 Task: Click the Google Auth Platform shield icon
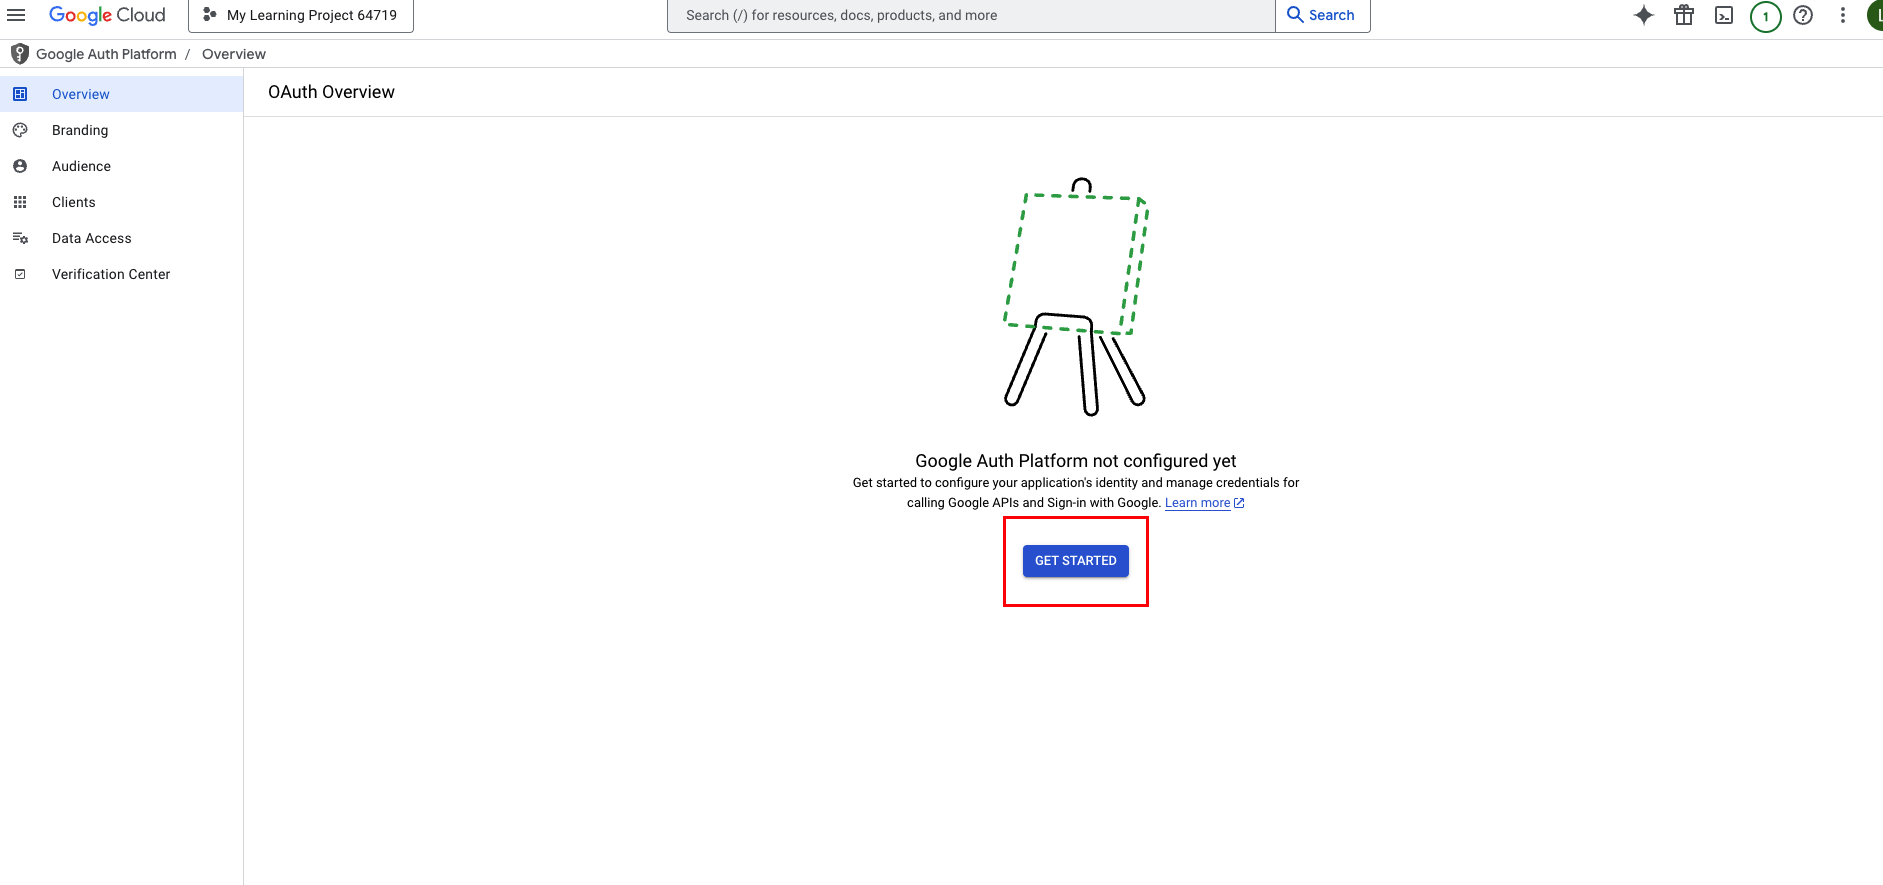[x=19, y=54]
